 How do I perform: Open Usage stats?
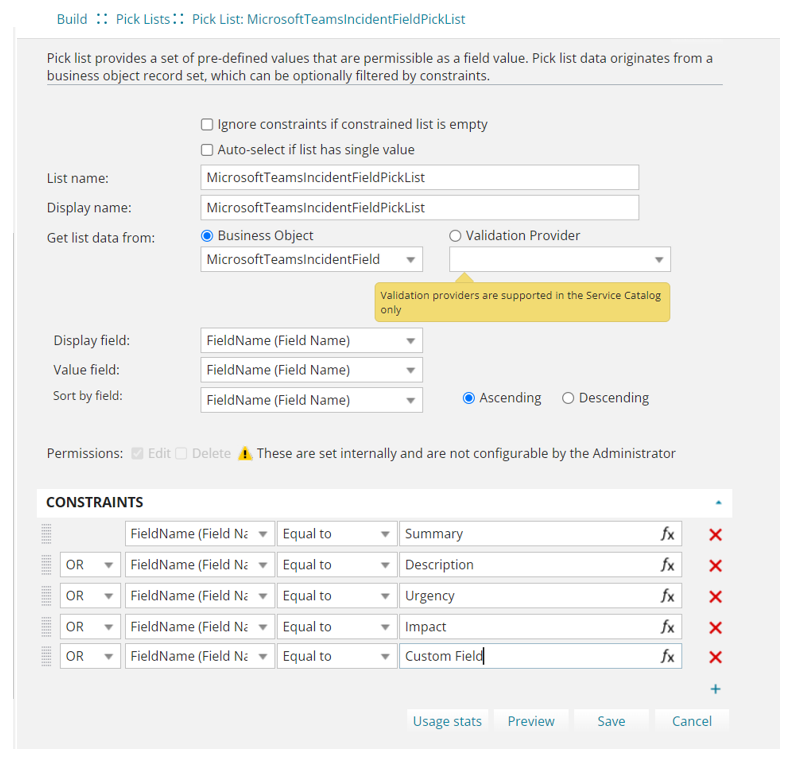pyautogui.click(x=447, y=721)
